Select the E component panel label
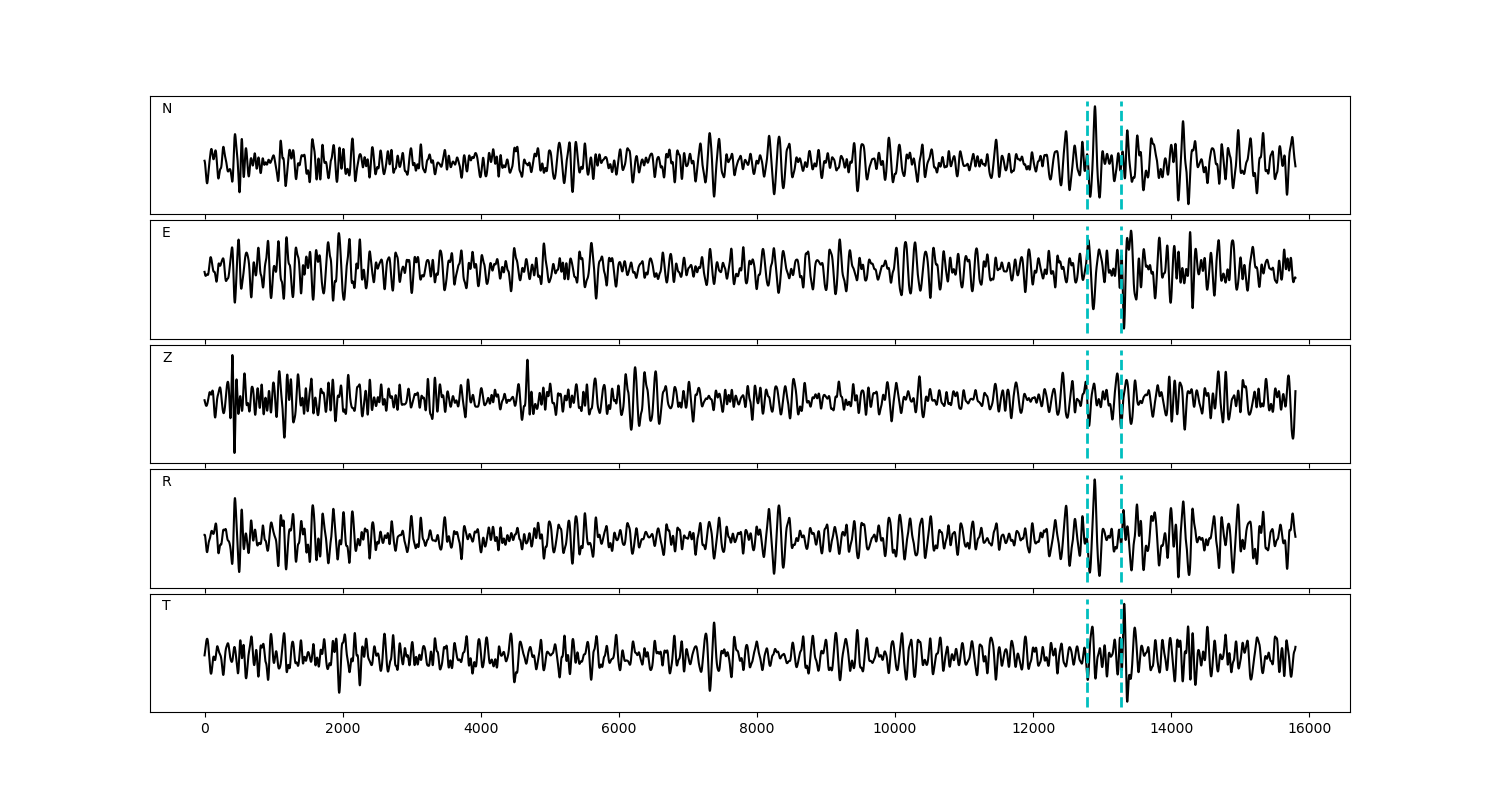 coord(167,233)
